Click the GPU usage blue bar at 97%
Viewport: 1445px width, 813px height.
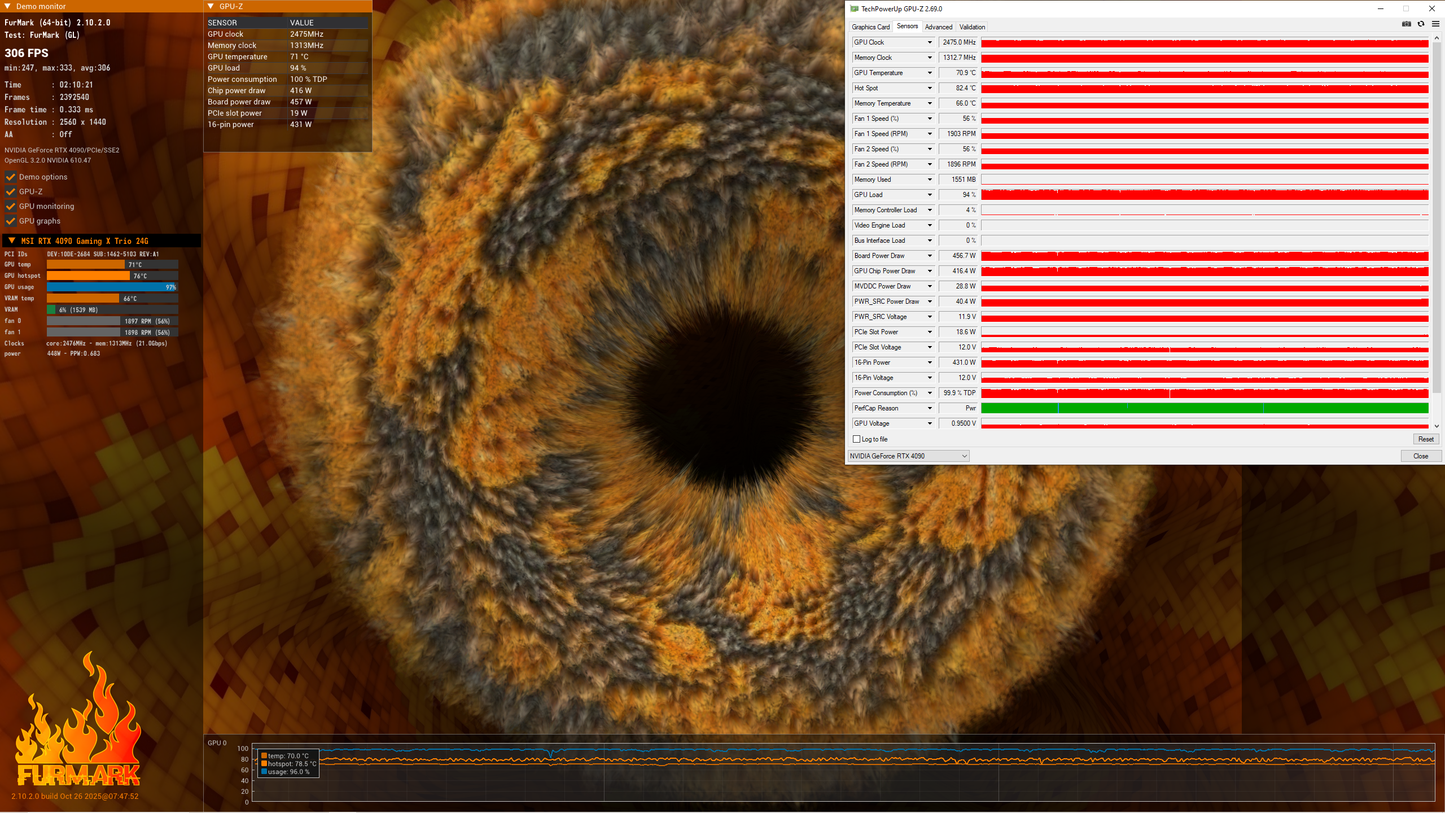click(112, 287)
